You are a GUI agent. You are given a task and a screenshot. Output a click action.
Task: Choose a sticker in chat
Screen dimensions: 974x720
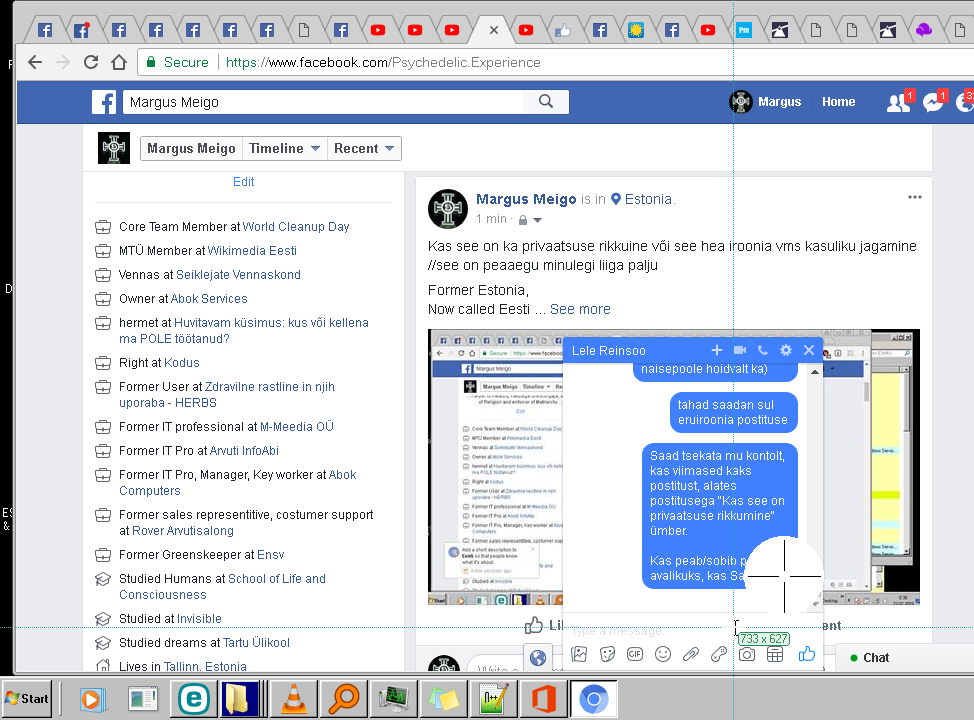(x=608, y=654)
